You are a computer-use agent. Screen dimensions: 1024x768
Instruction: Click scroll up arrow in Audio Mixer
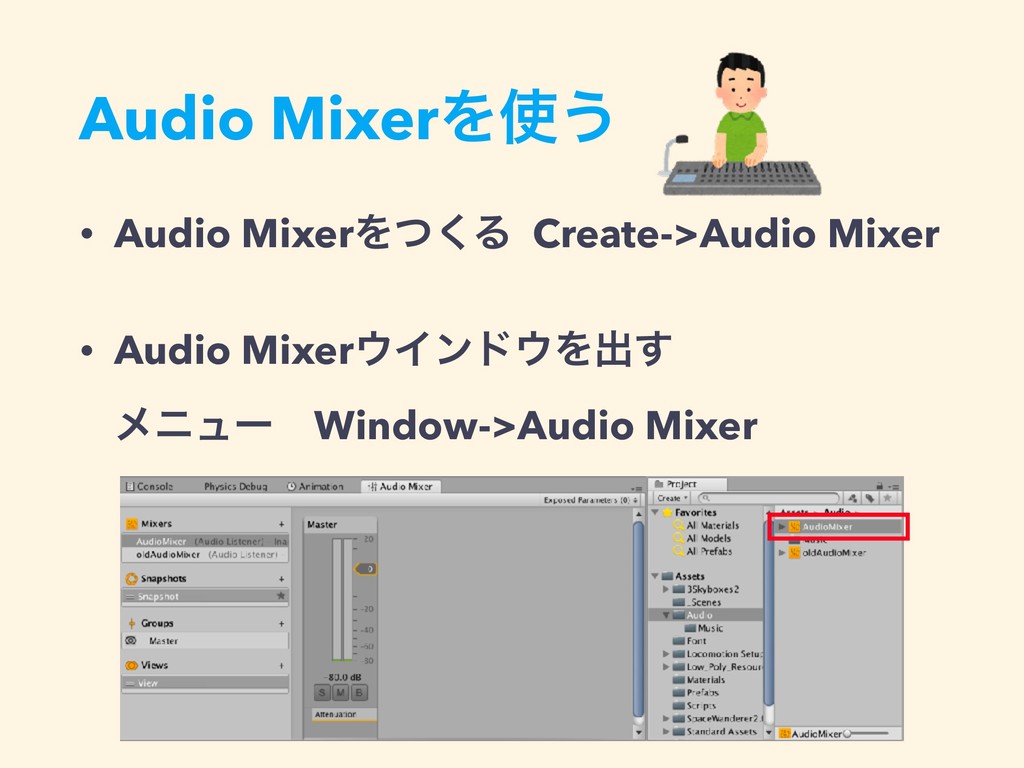coord(639,515)
